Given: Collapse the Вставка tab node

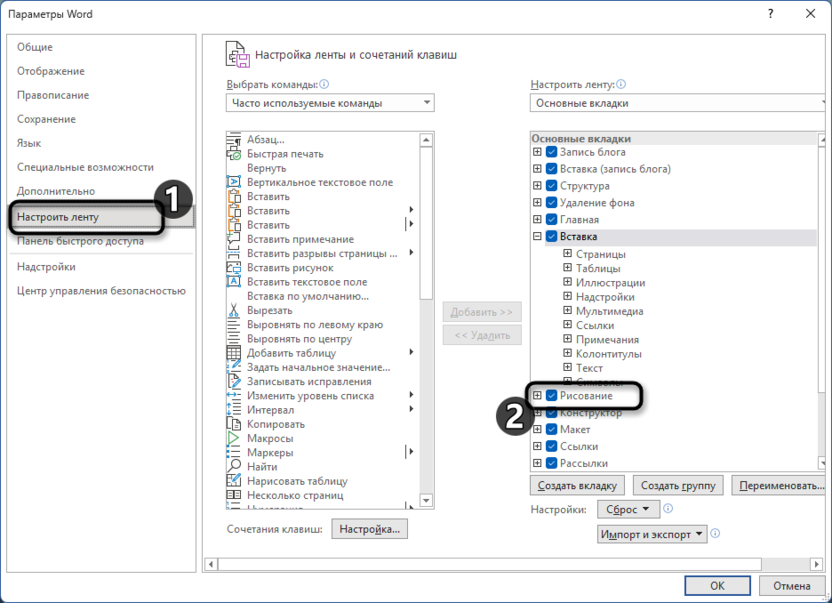Looking at the screenshot, I should click(537, 236).
